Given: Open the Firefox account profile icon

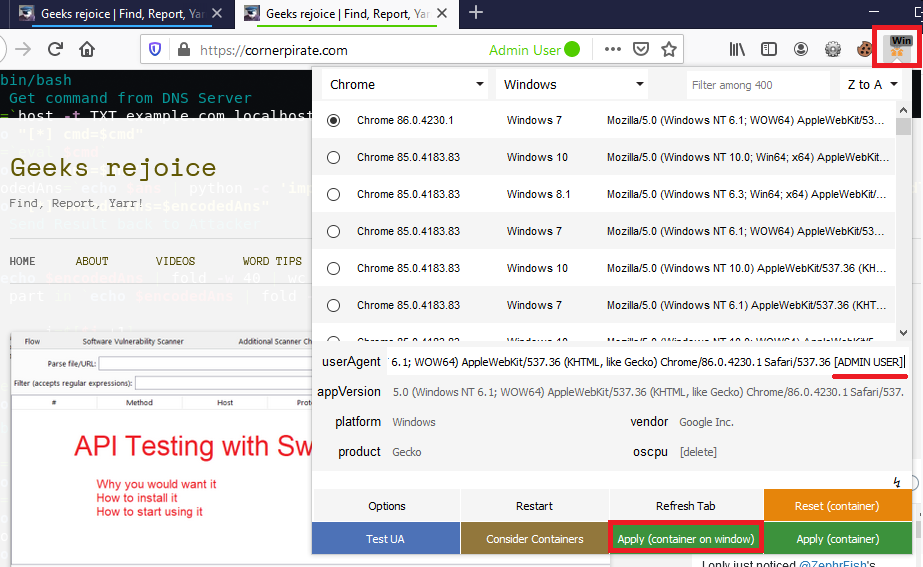Looking at the screenshot, I should (x=801, y=49).
